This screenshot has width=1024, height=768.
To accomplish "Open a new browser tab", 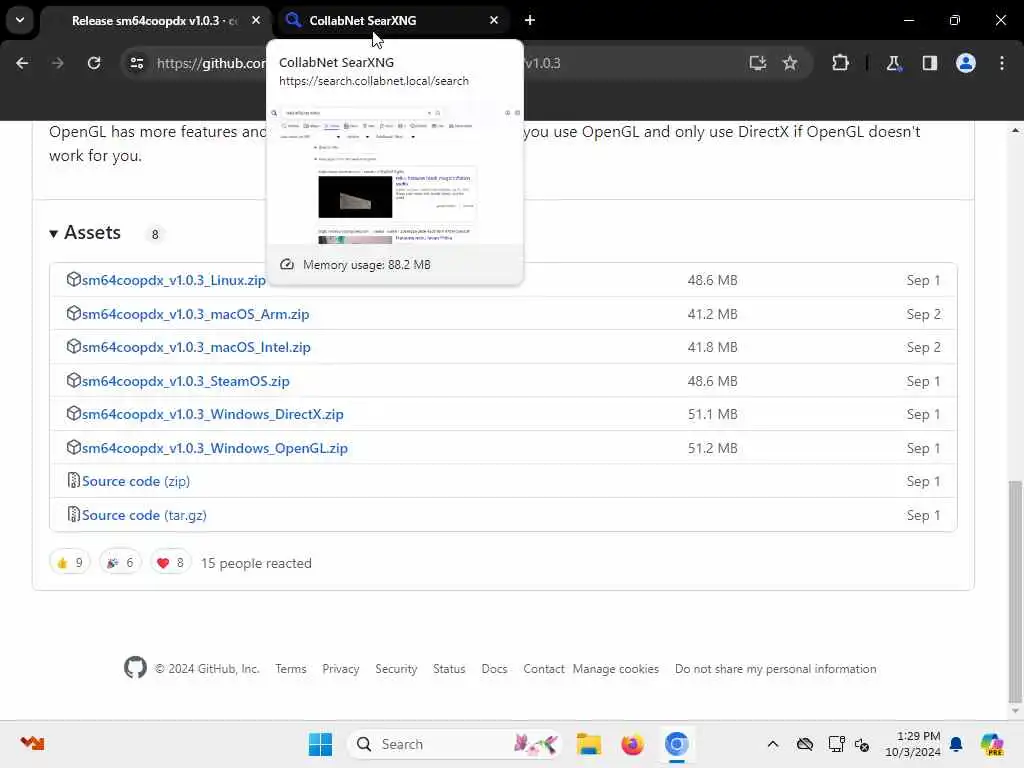I will click(x=530, y=20).
